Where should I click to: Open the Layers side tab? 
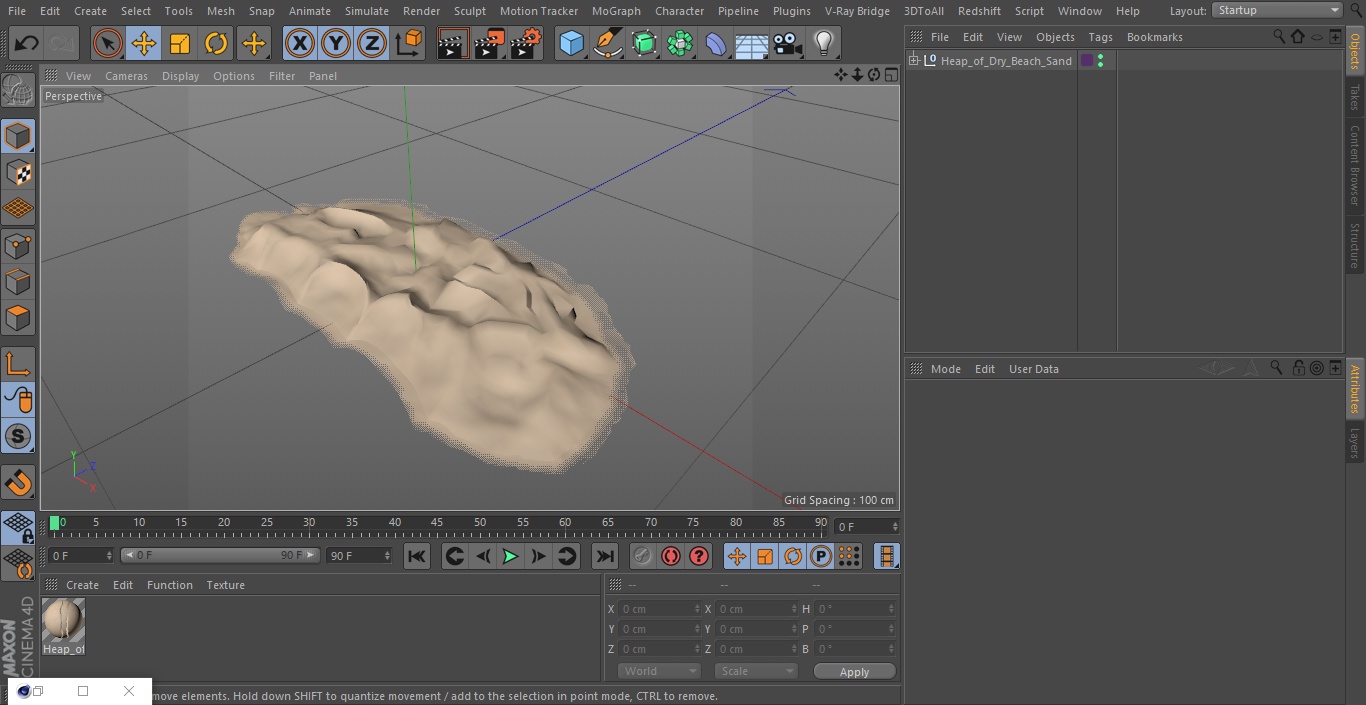click(1355, 443)
